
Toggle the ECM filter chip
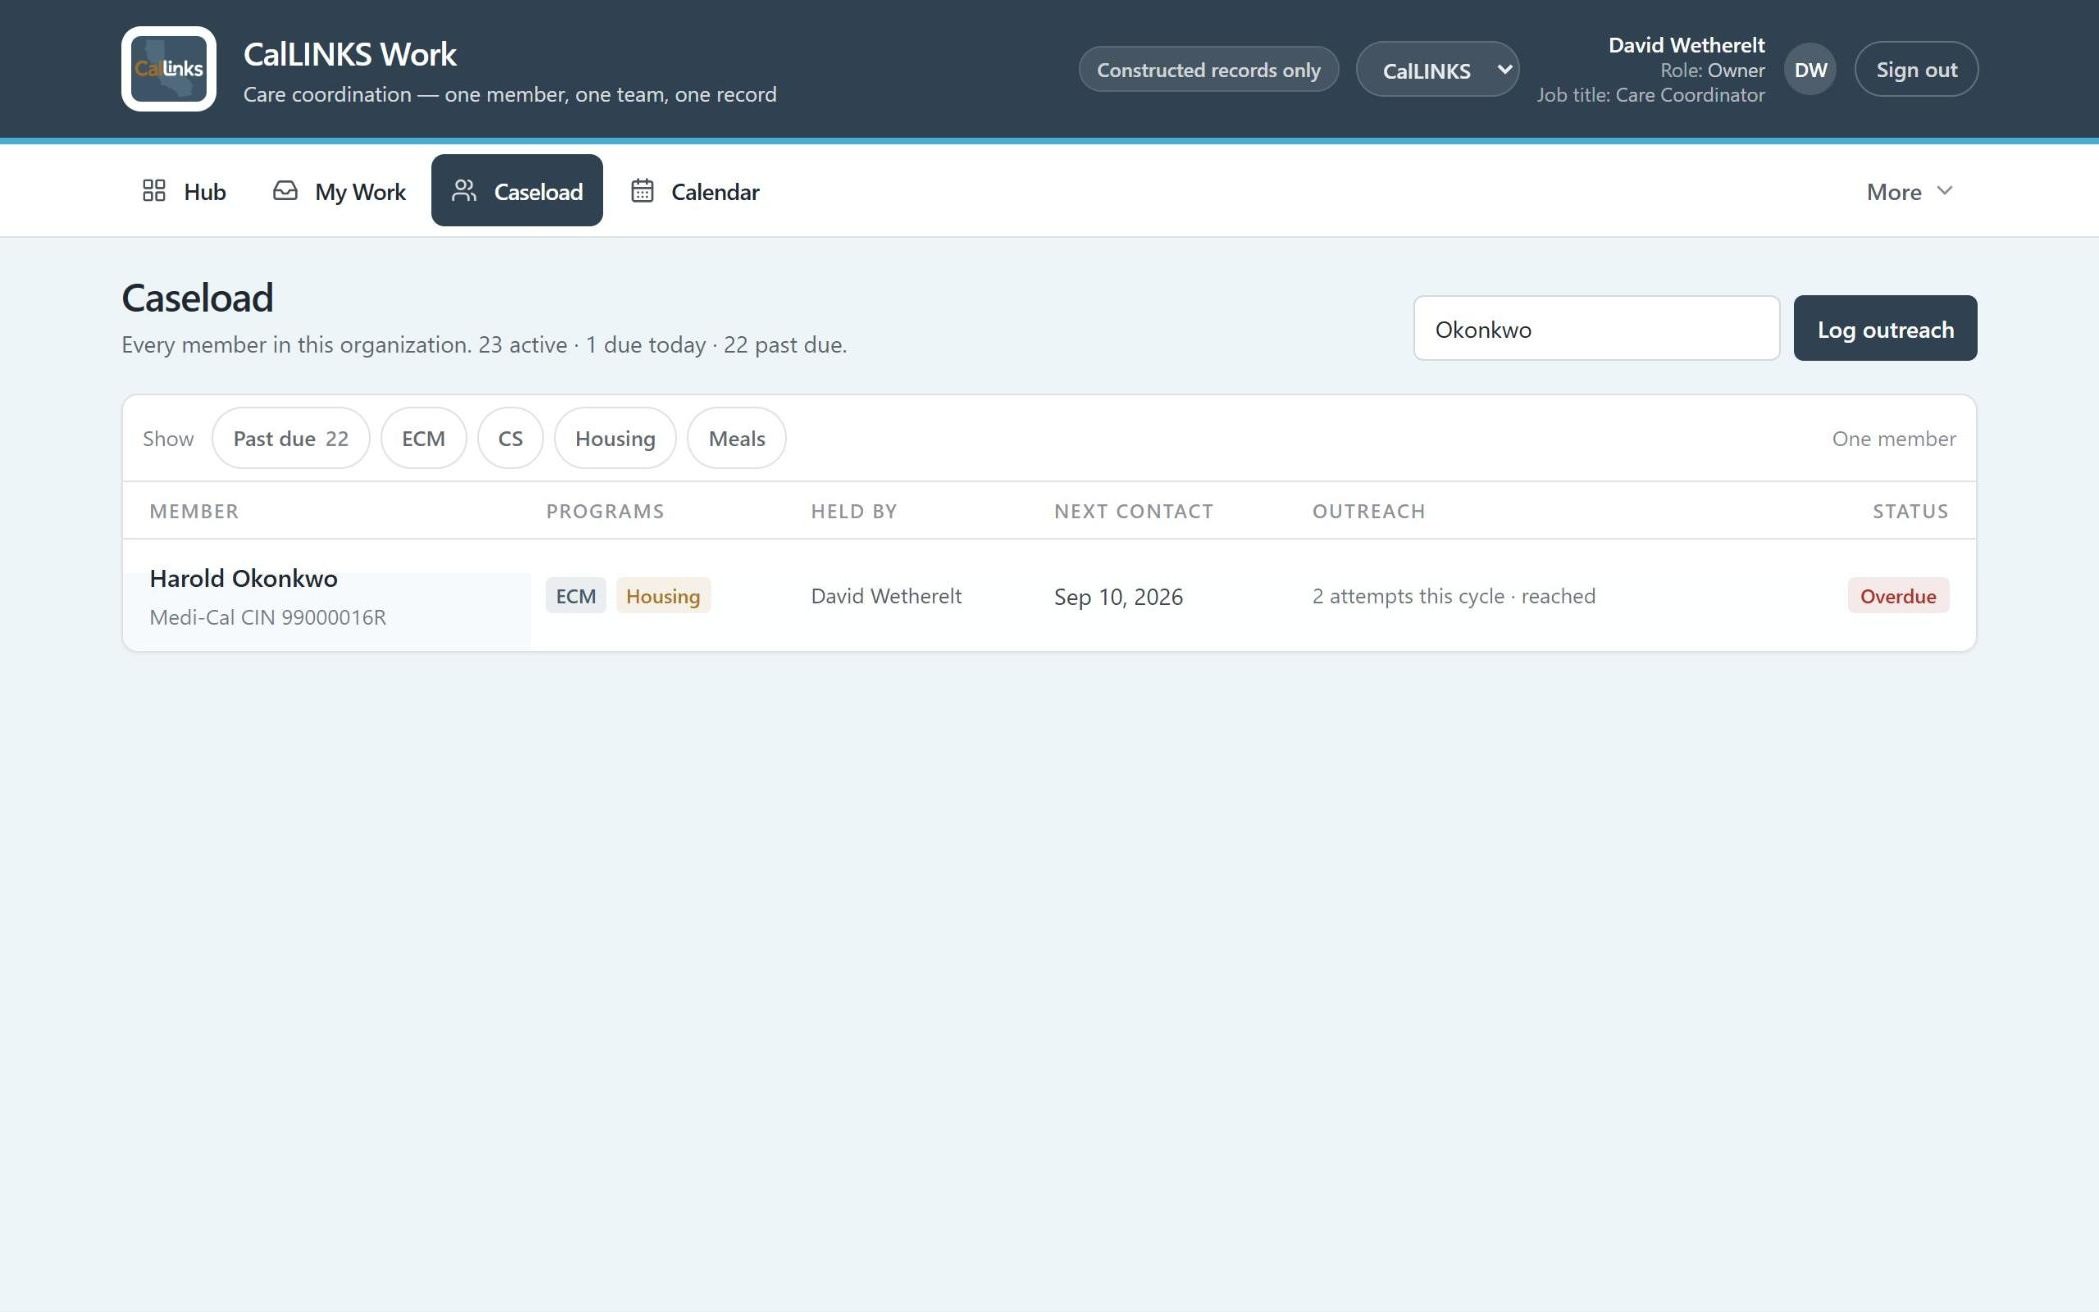424,438
